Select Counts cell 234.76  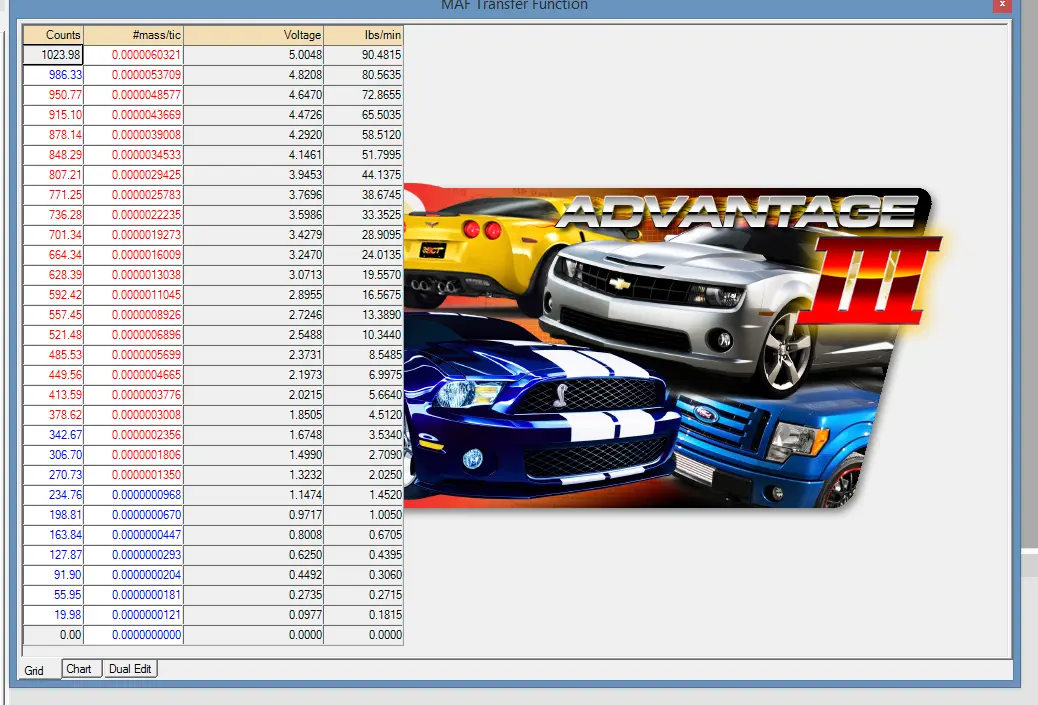tap(53, 494)
